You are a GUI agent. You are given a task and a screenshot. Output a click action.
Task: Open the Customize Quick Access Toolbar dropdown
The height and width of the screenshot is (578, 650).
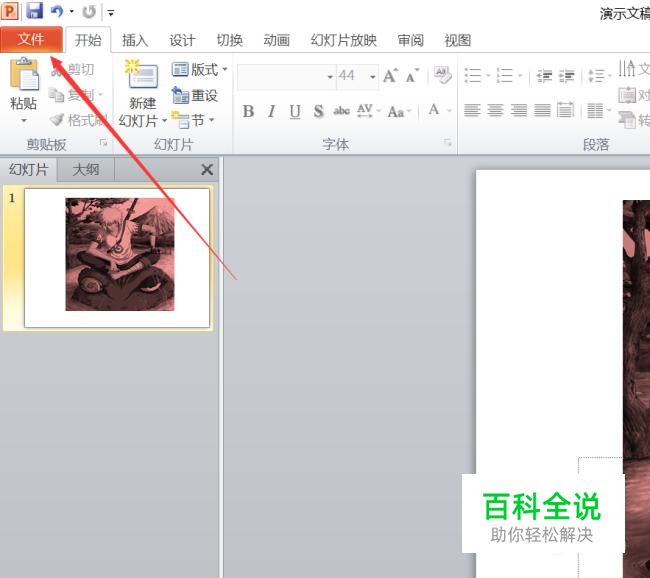[x=111, y=13]
